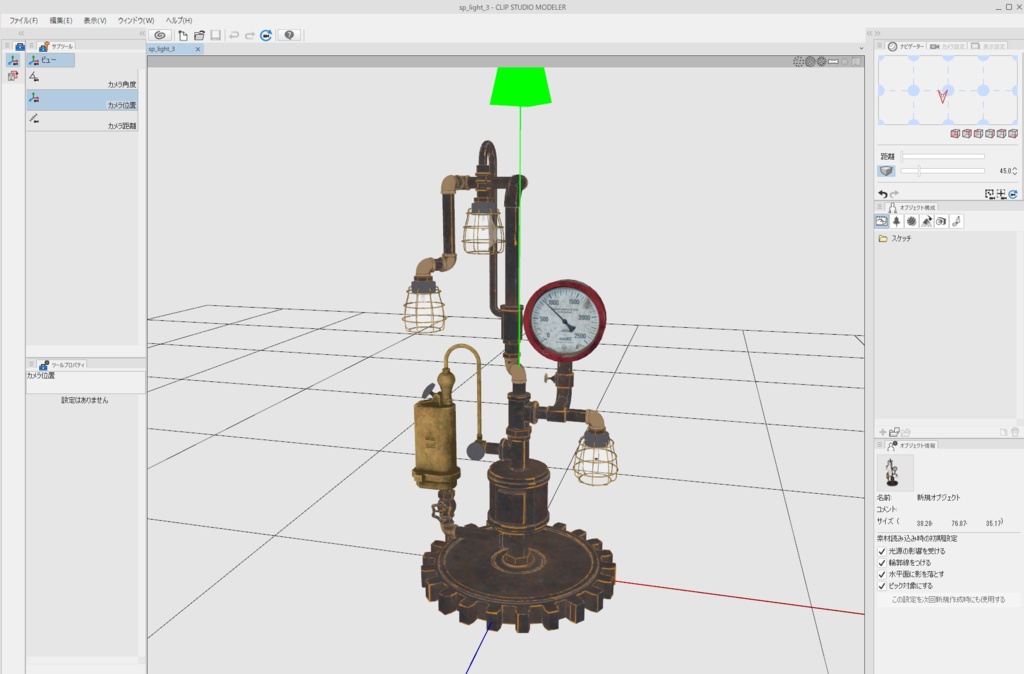
Task: Collapse the left subtool panel with the chevron
Action: [x=141, y=33]
